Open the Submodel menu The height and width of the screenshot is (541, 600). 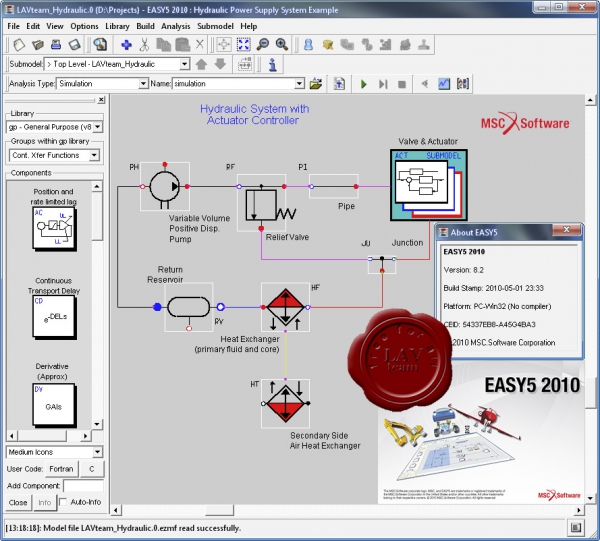[x=215, y=26]
